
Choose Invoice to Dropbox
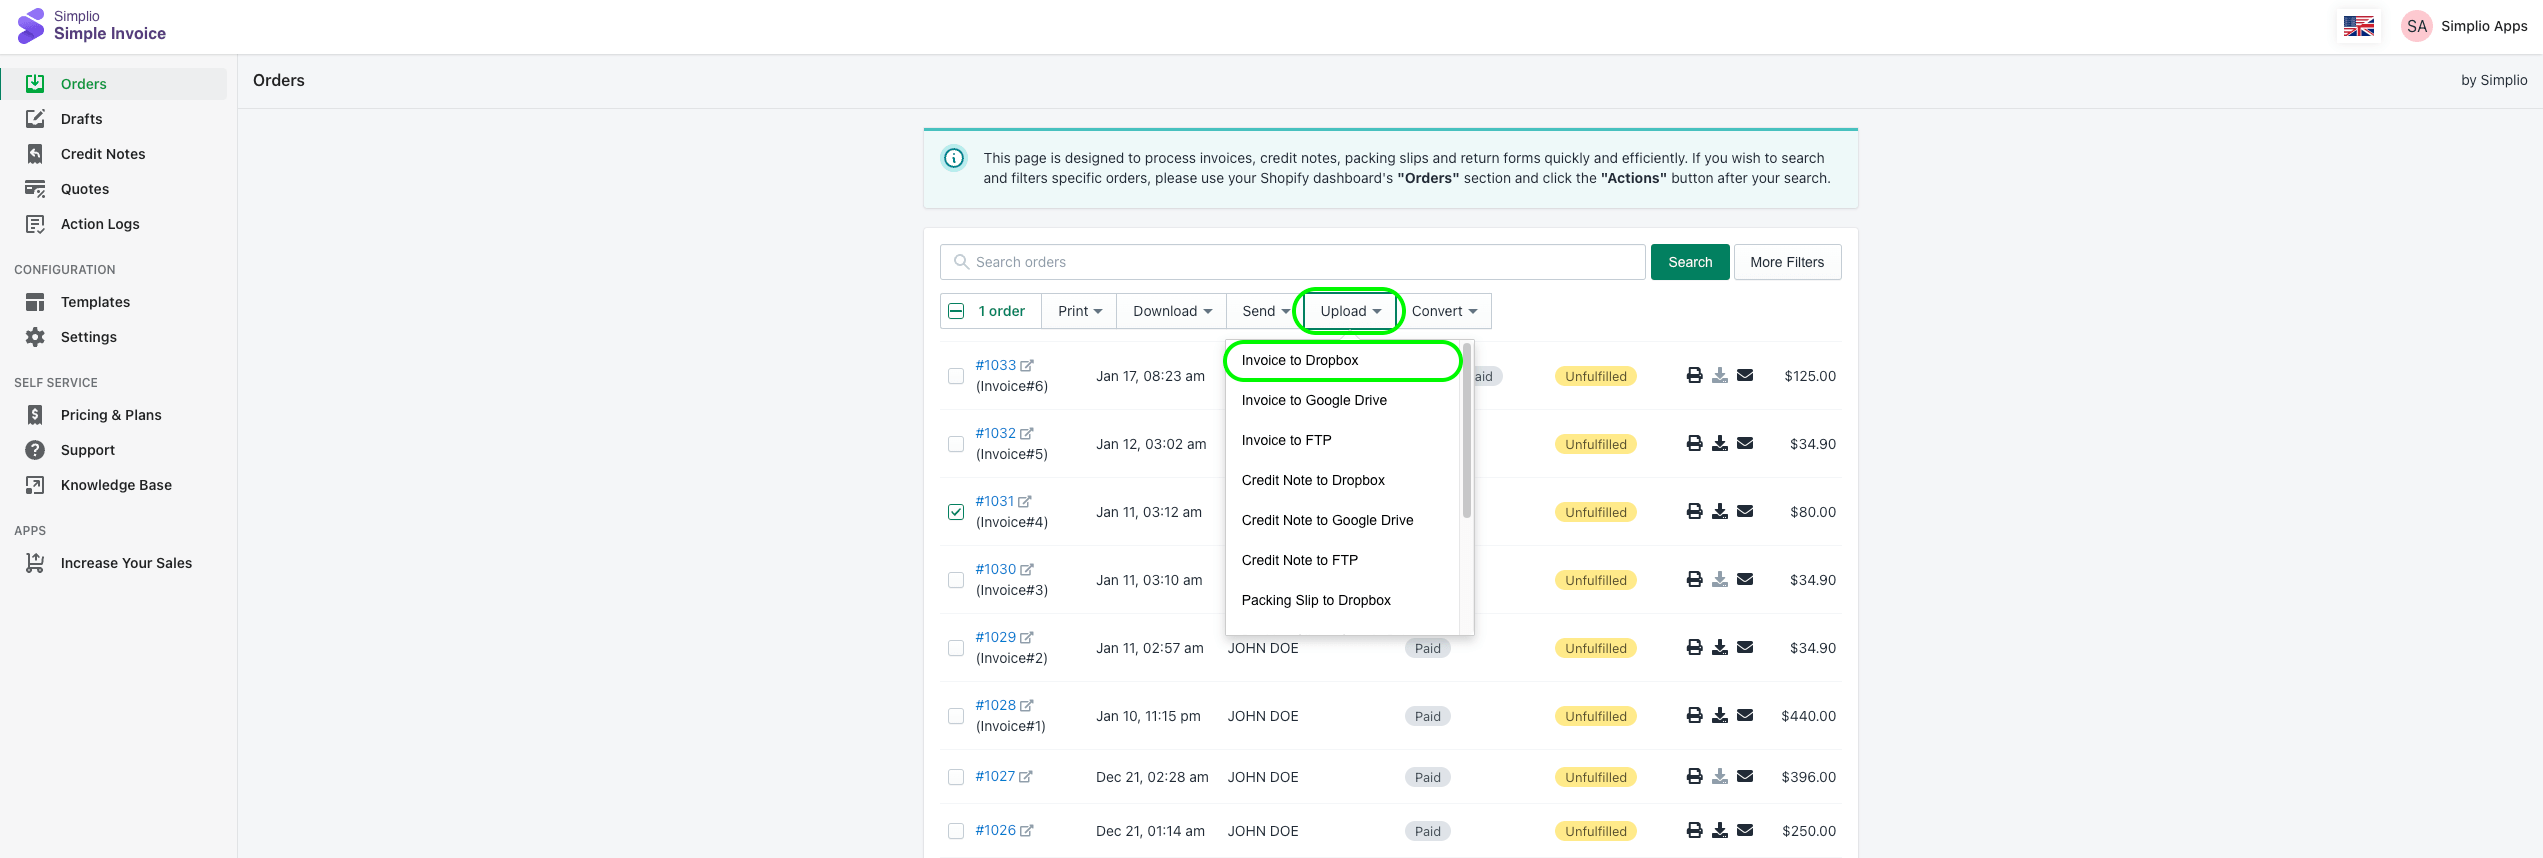click(x=1343, y=360)
